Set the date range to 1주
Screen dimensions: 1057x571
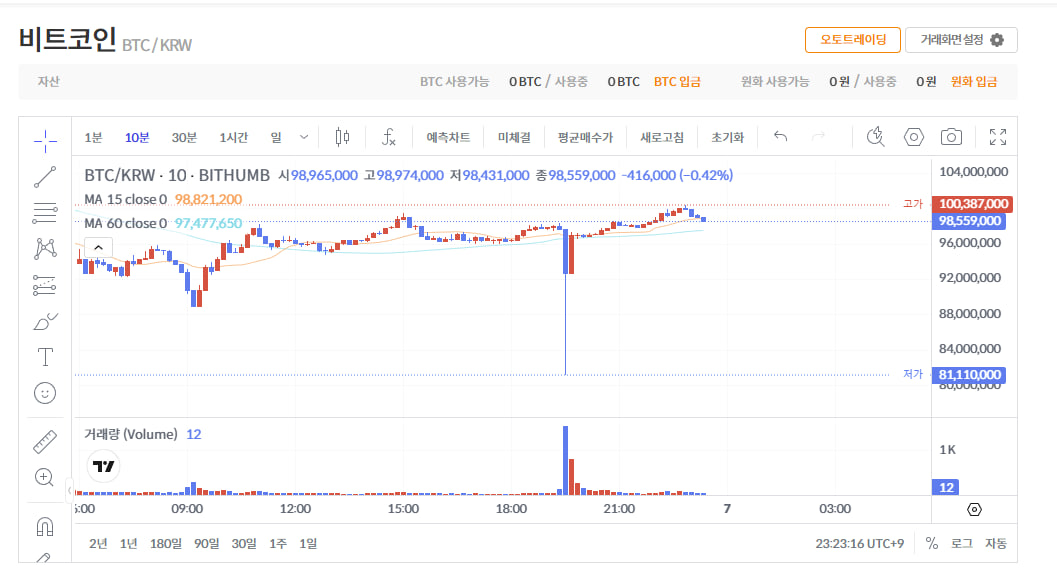pyautogui.click(x=278, y=543)
